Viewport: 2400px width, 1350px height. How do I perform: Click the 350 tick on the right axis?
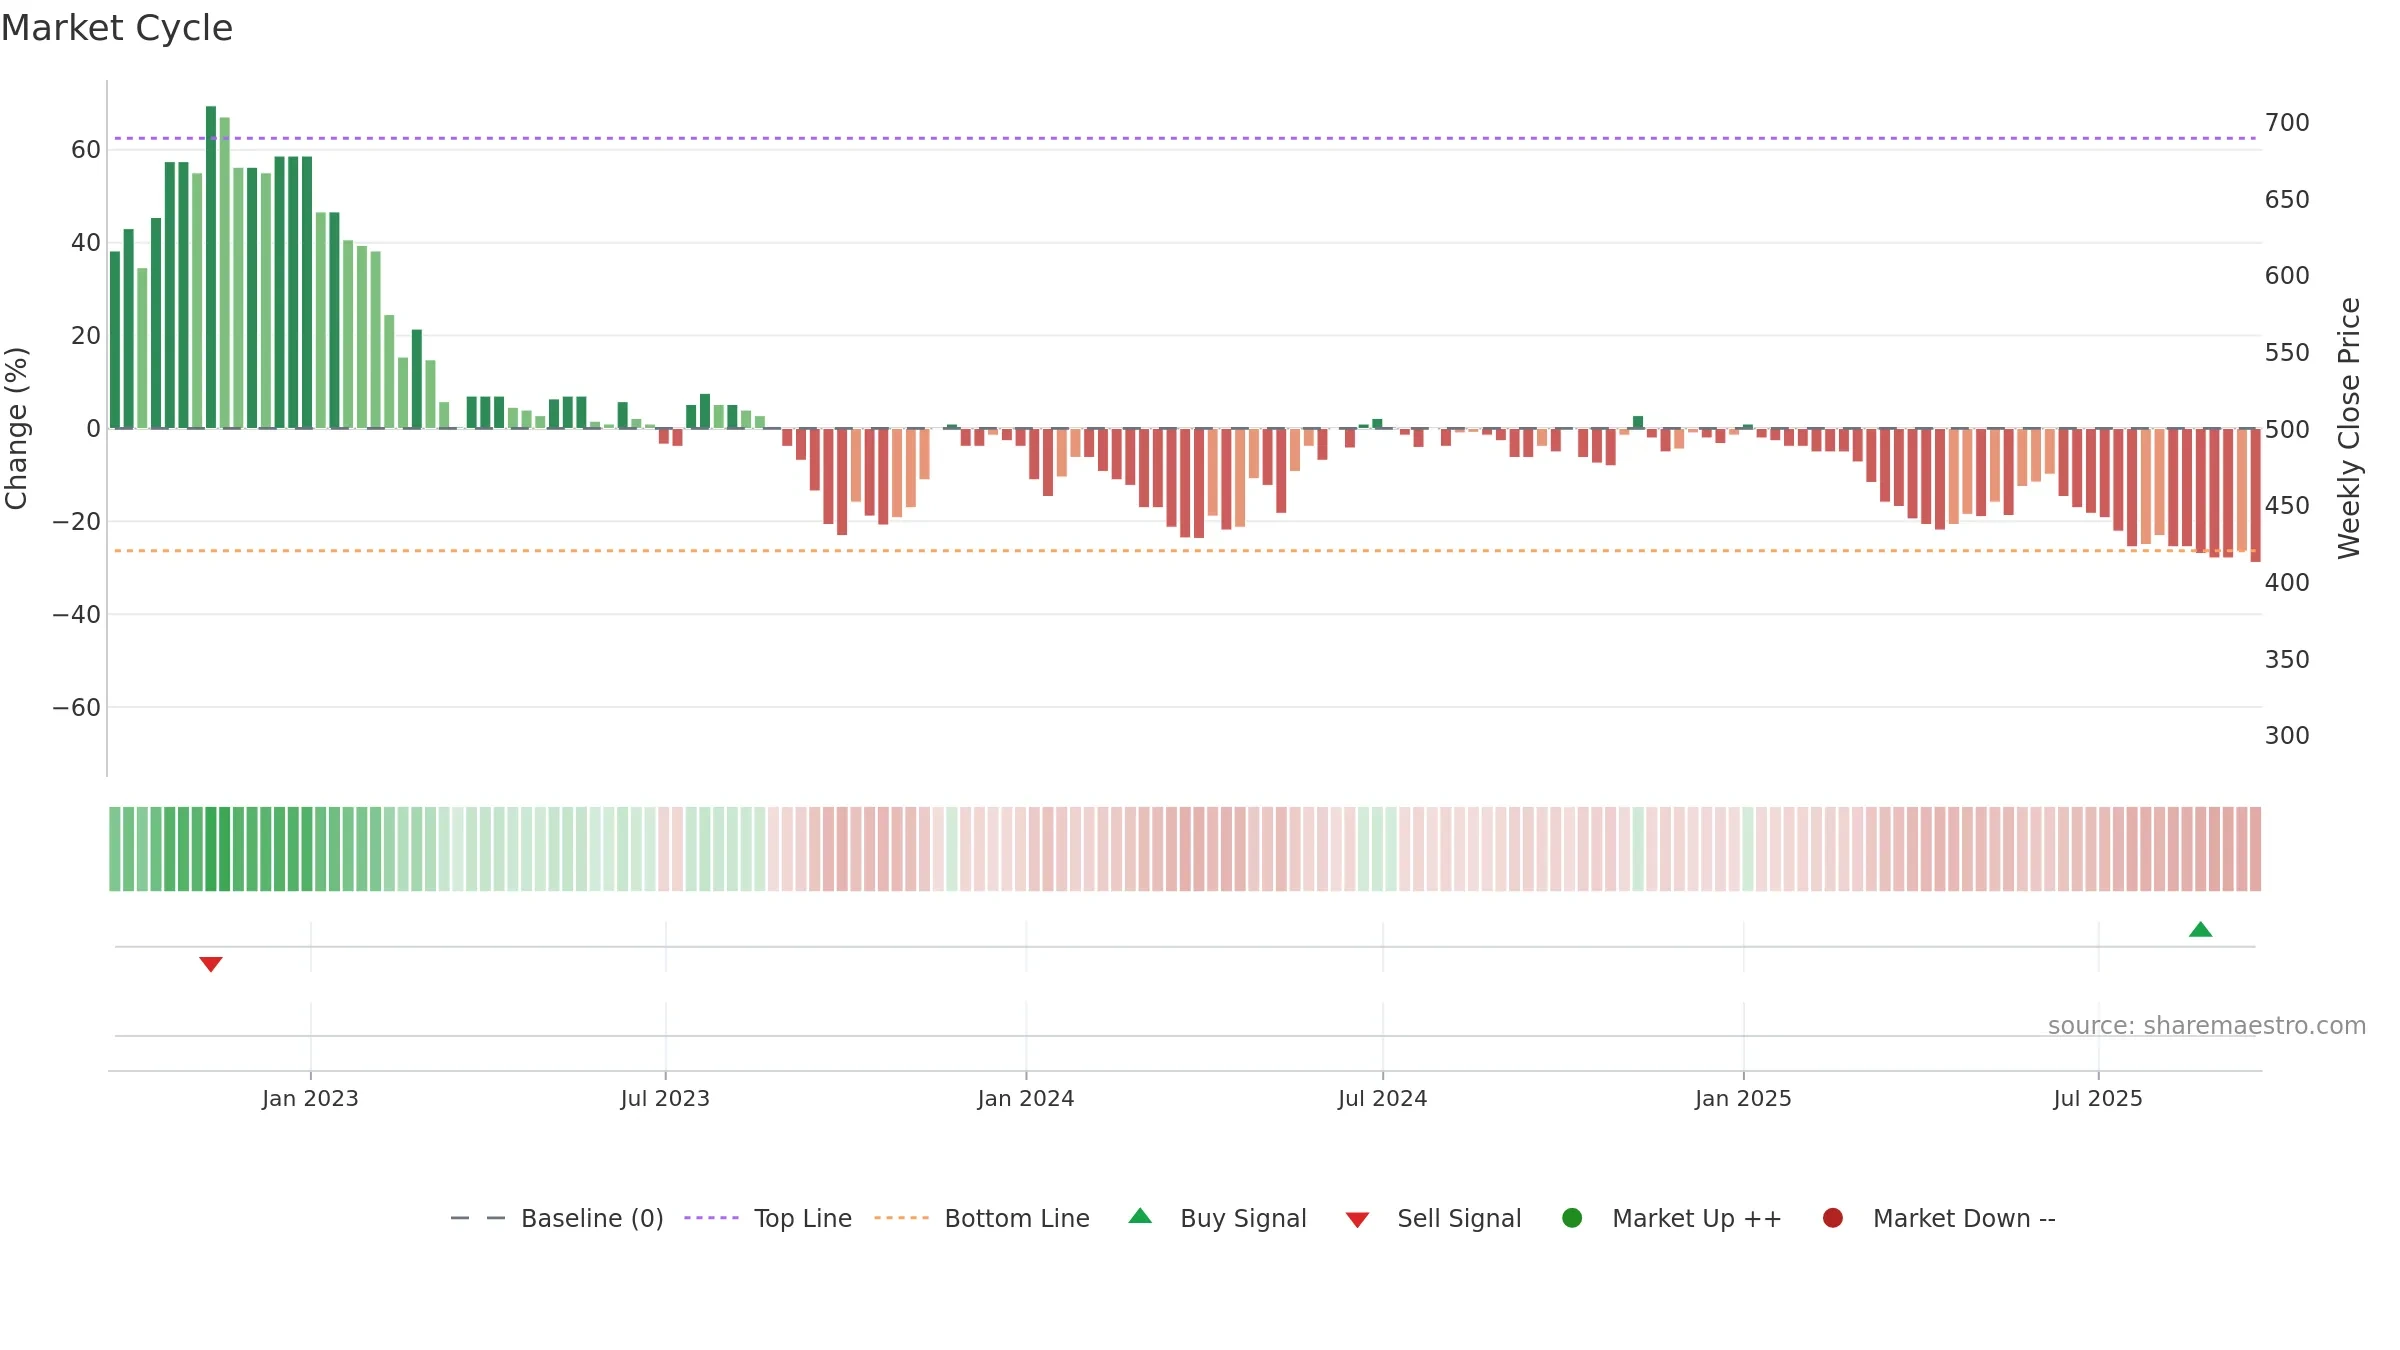pos(2287,660)
